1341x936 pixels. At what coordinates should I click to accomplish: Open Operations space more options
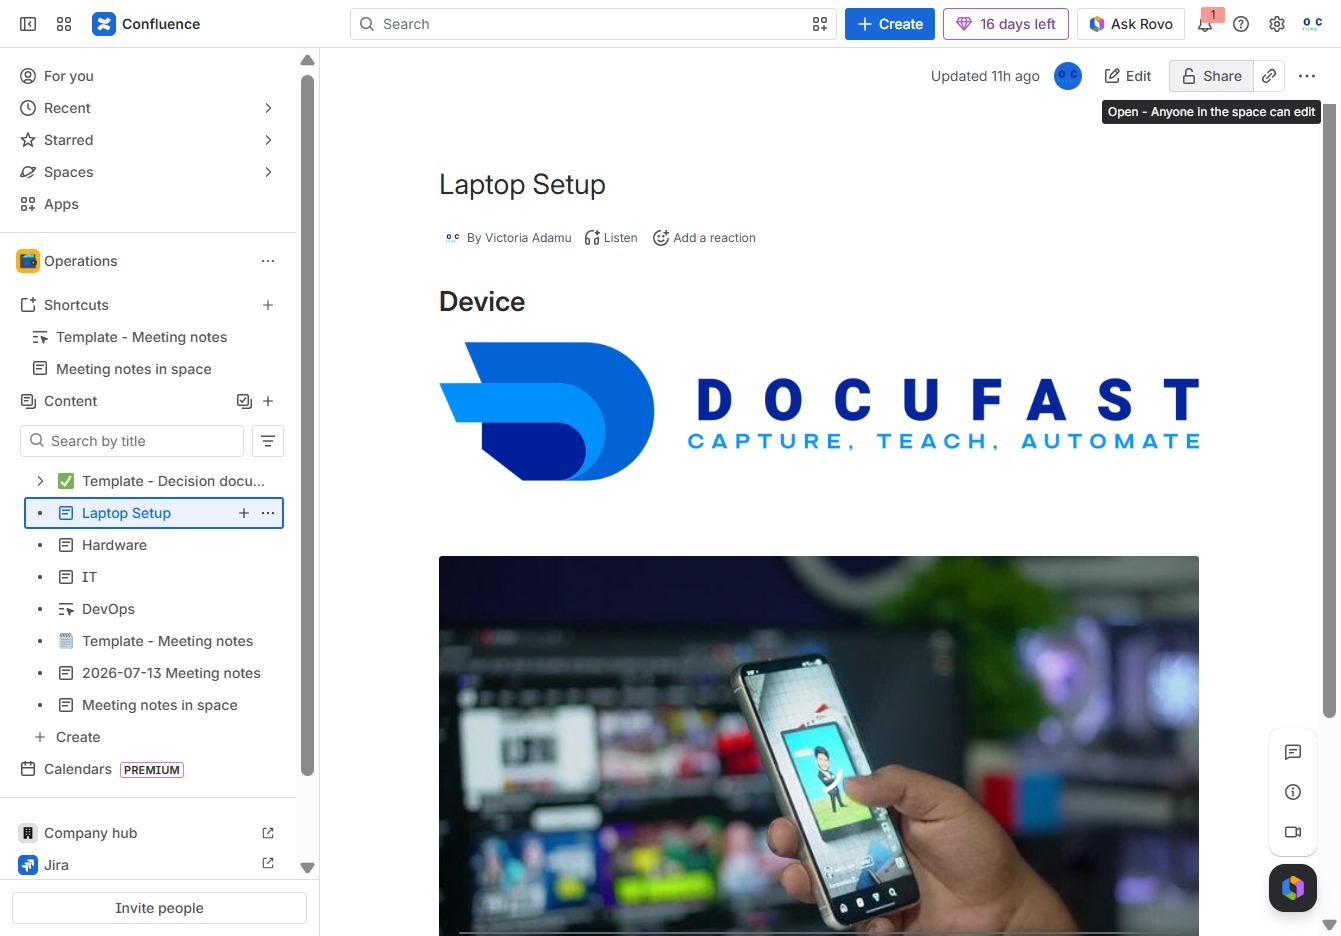[x=268, y=261]
